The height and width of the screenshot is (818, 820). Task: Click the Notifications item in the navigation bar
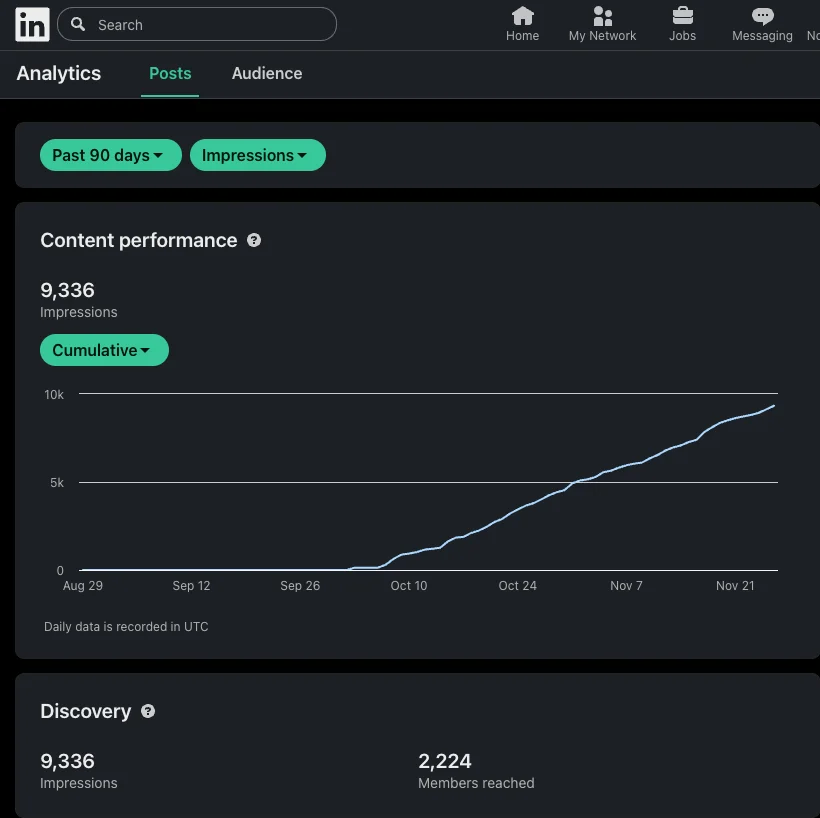[x=813, y=22]
